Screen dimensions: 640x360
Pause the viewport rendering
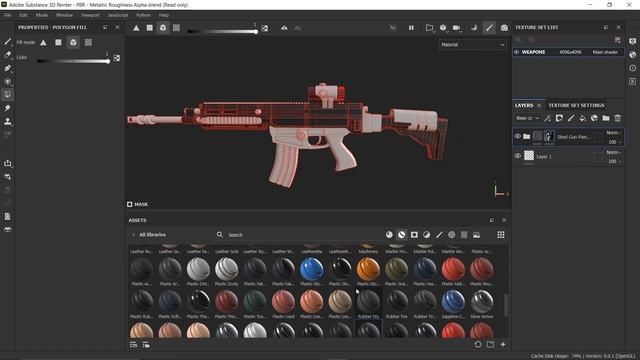[411, 28]
